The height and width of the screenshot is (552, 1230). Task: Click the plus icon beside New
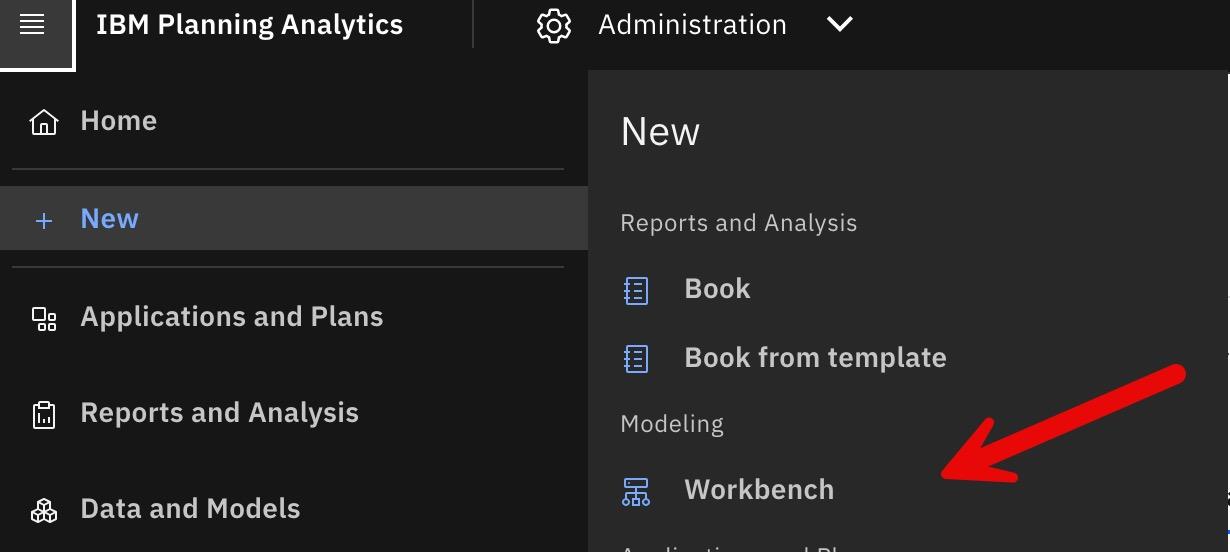tap(44, 220)
